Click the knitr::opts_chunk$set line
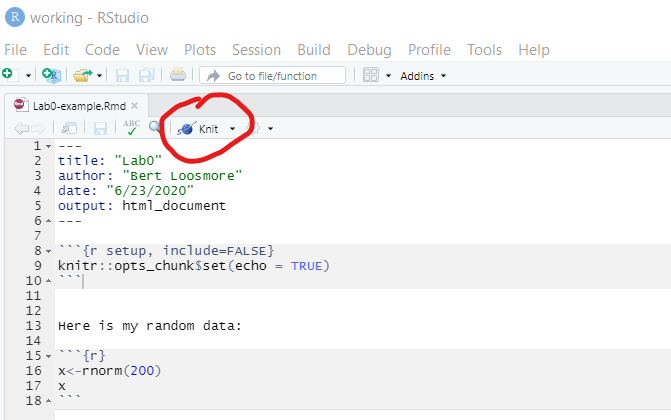 (x=194, y=266)
